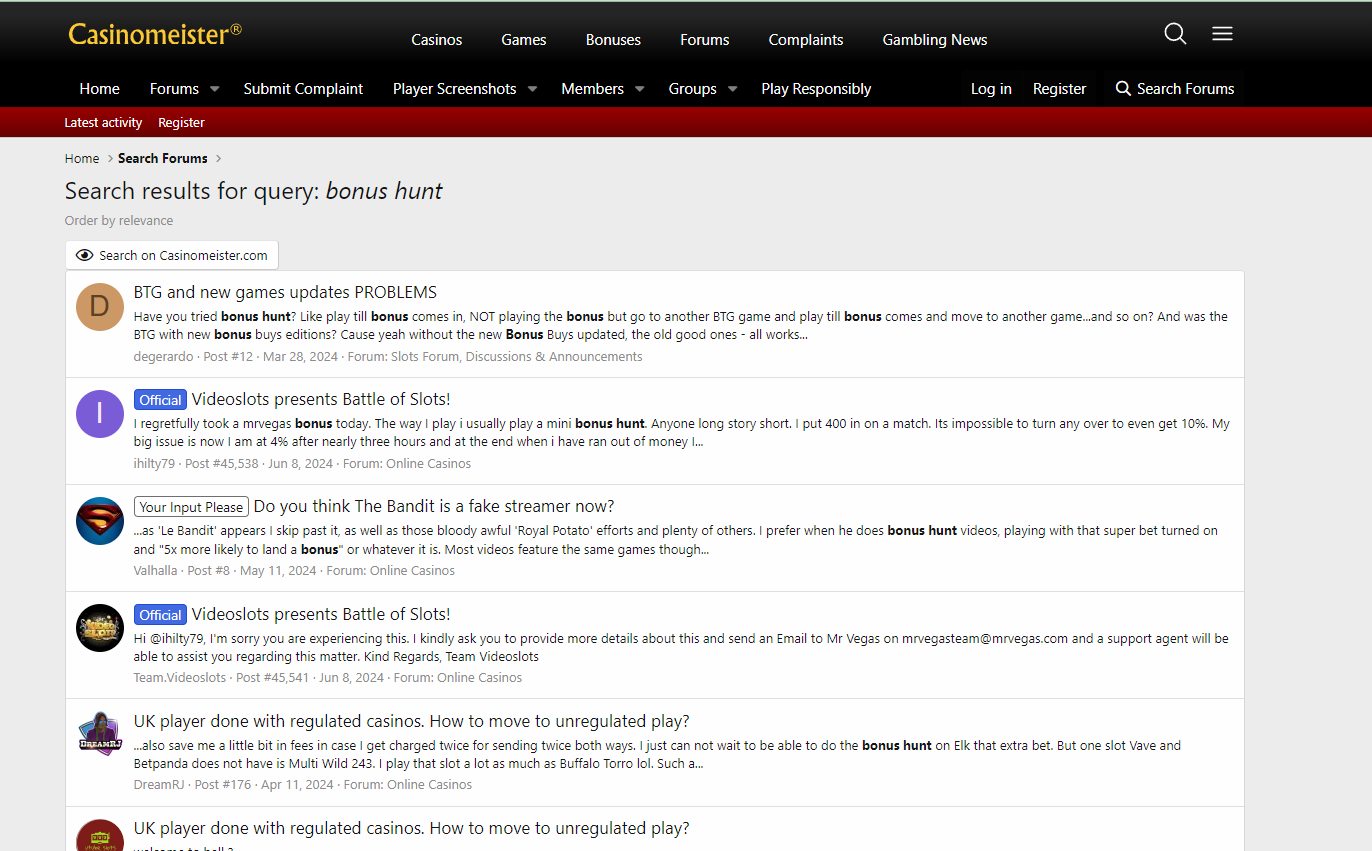Click Post #12 text in degerardo's result
The height and width of the screenshot is (851, 1372).
tap(228, 356)
